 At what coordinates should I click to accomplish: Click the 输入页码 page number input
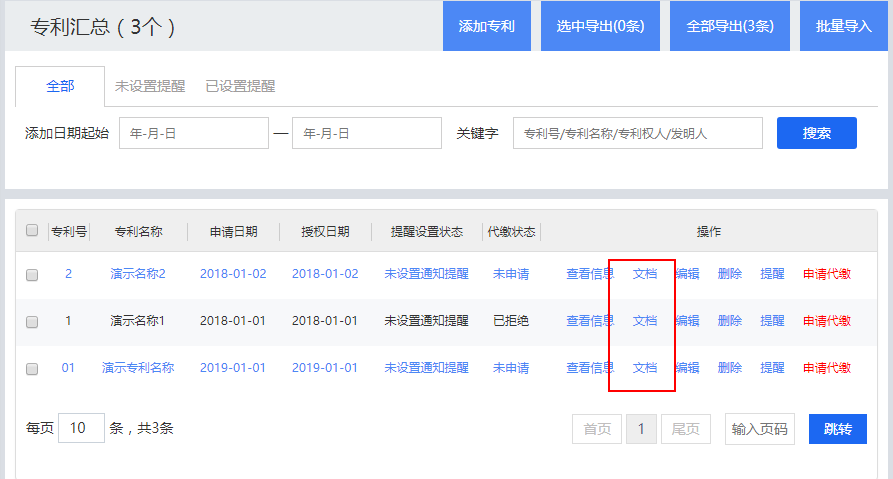point(760,429)
